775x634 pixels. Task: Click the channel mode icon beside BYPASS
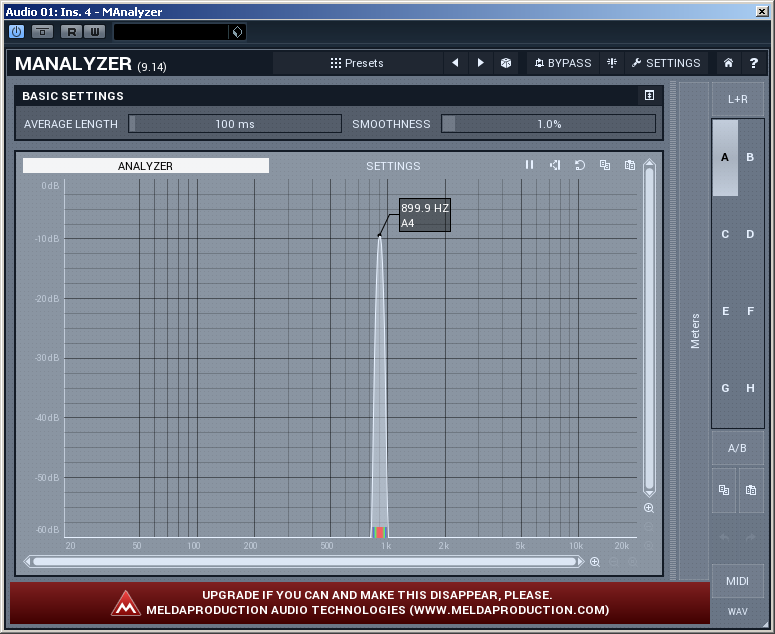612,63
